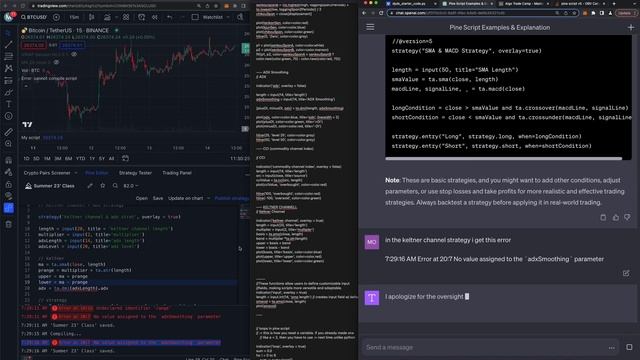Click Open in the Pine Editor
The width and height of the screenshot is (640, 360).
[142, 198]
